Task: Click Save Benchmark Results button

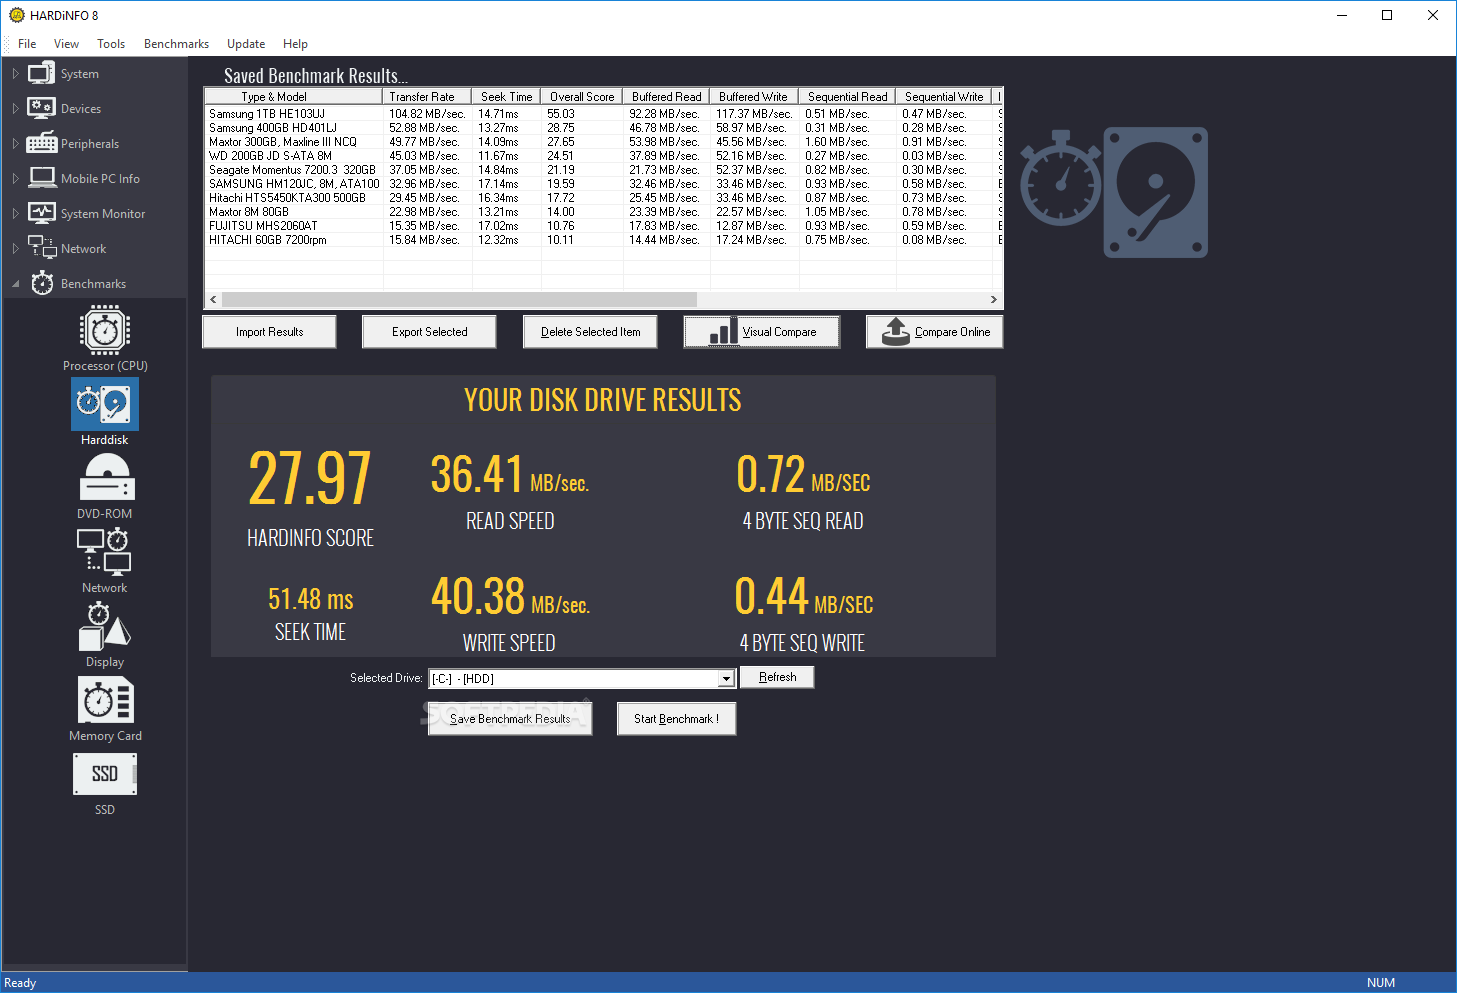Action: tap(510, 719)
